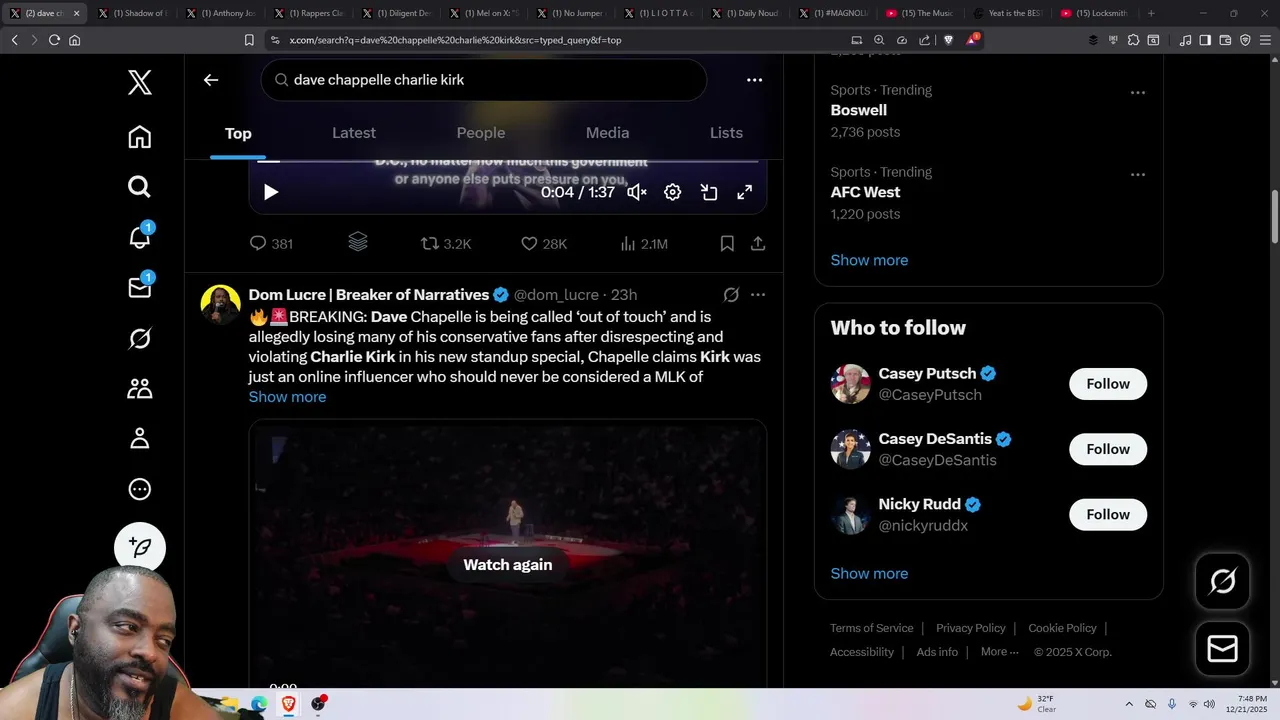Viewport: 1280px width, 720px height.
Task: Open options for AFC West trend
Action: 1138,174
